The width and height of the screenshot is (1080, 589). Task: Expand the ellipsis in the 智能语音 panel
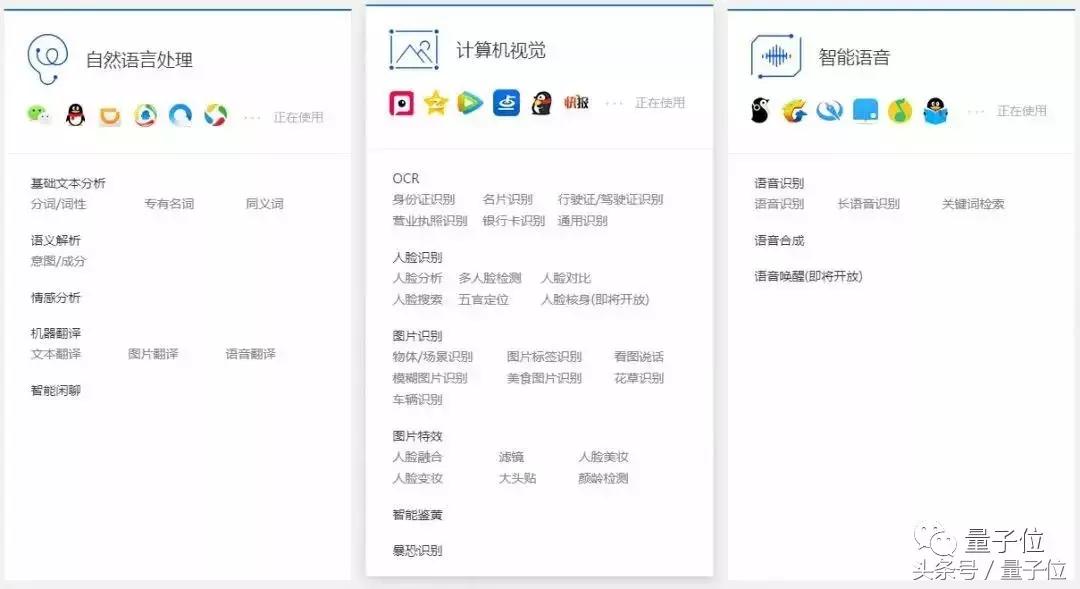976,110
